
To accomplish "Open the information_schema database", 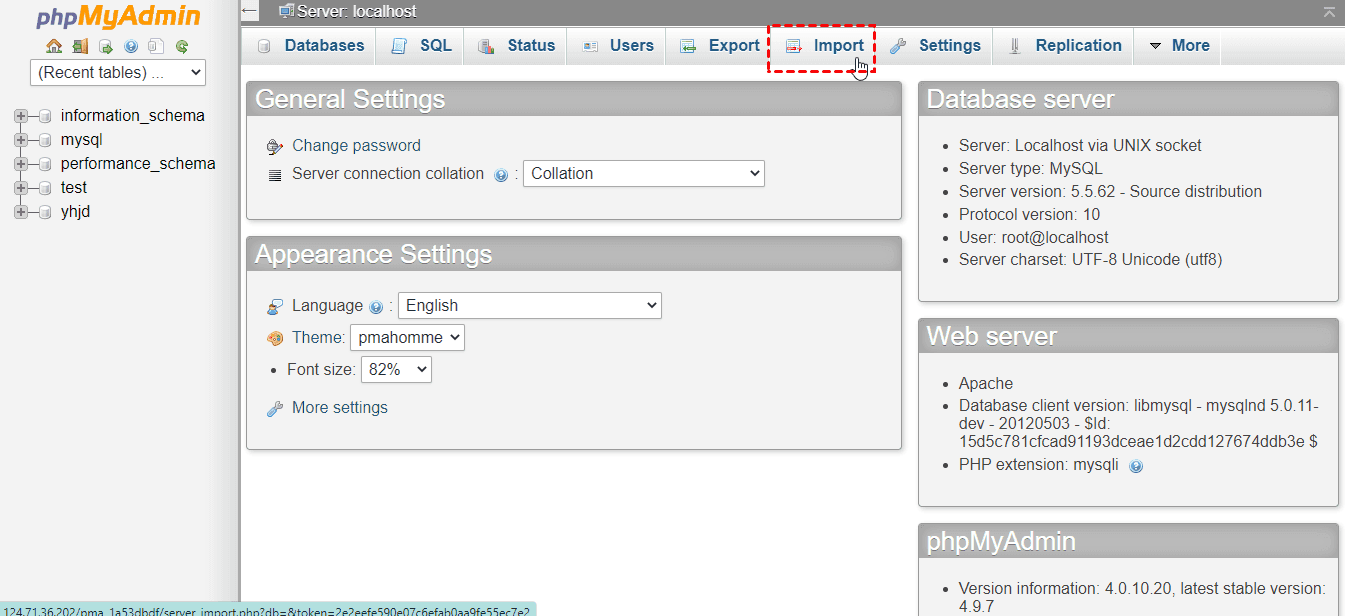I will [x=132, y=116].
